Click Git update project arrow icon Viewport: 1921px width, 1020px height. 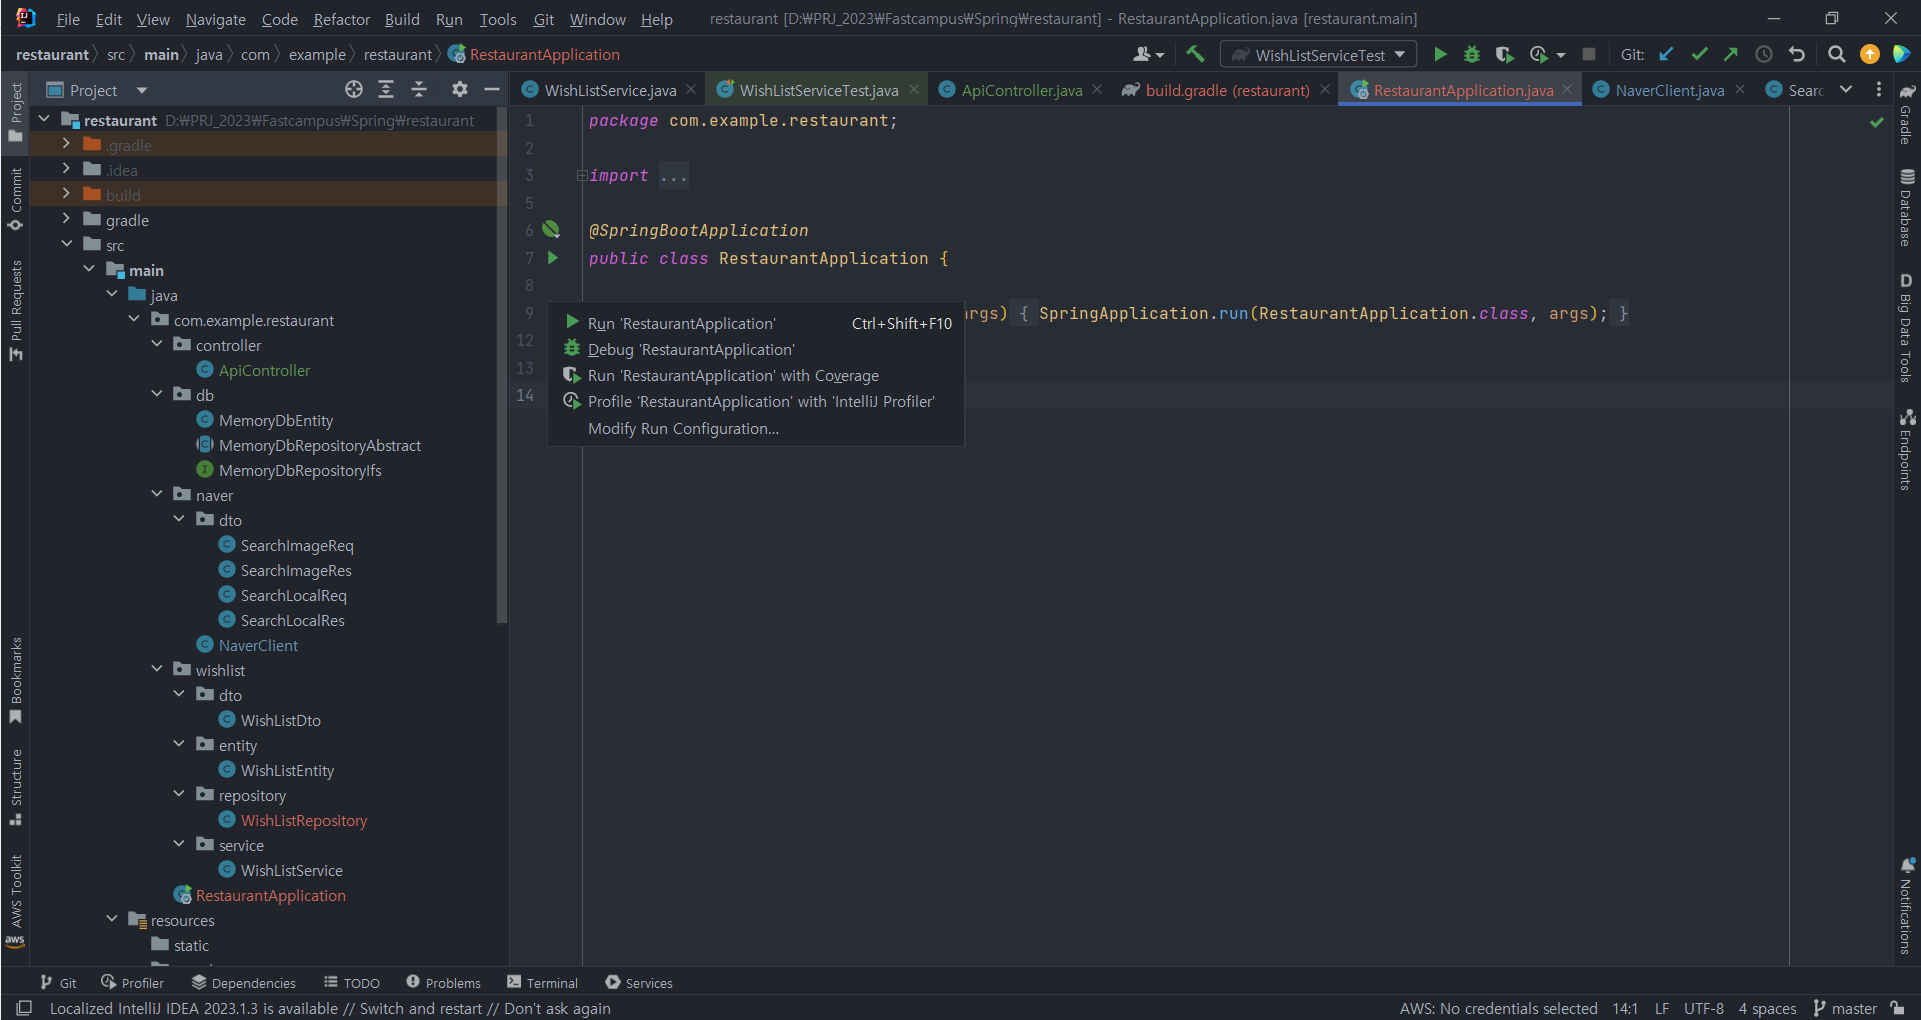tap(1666, 55)
